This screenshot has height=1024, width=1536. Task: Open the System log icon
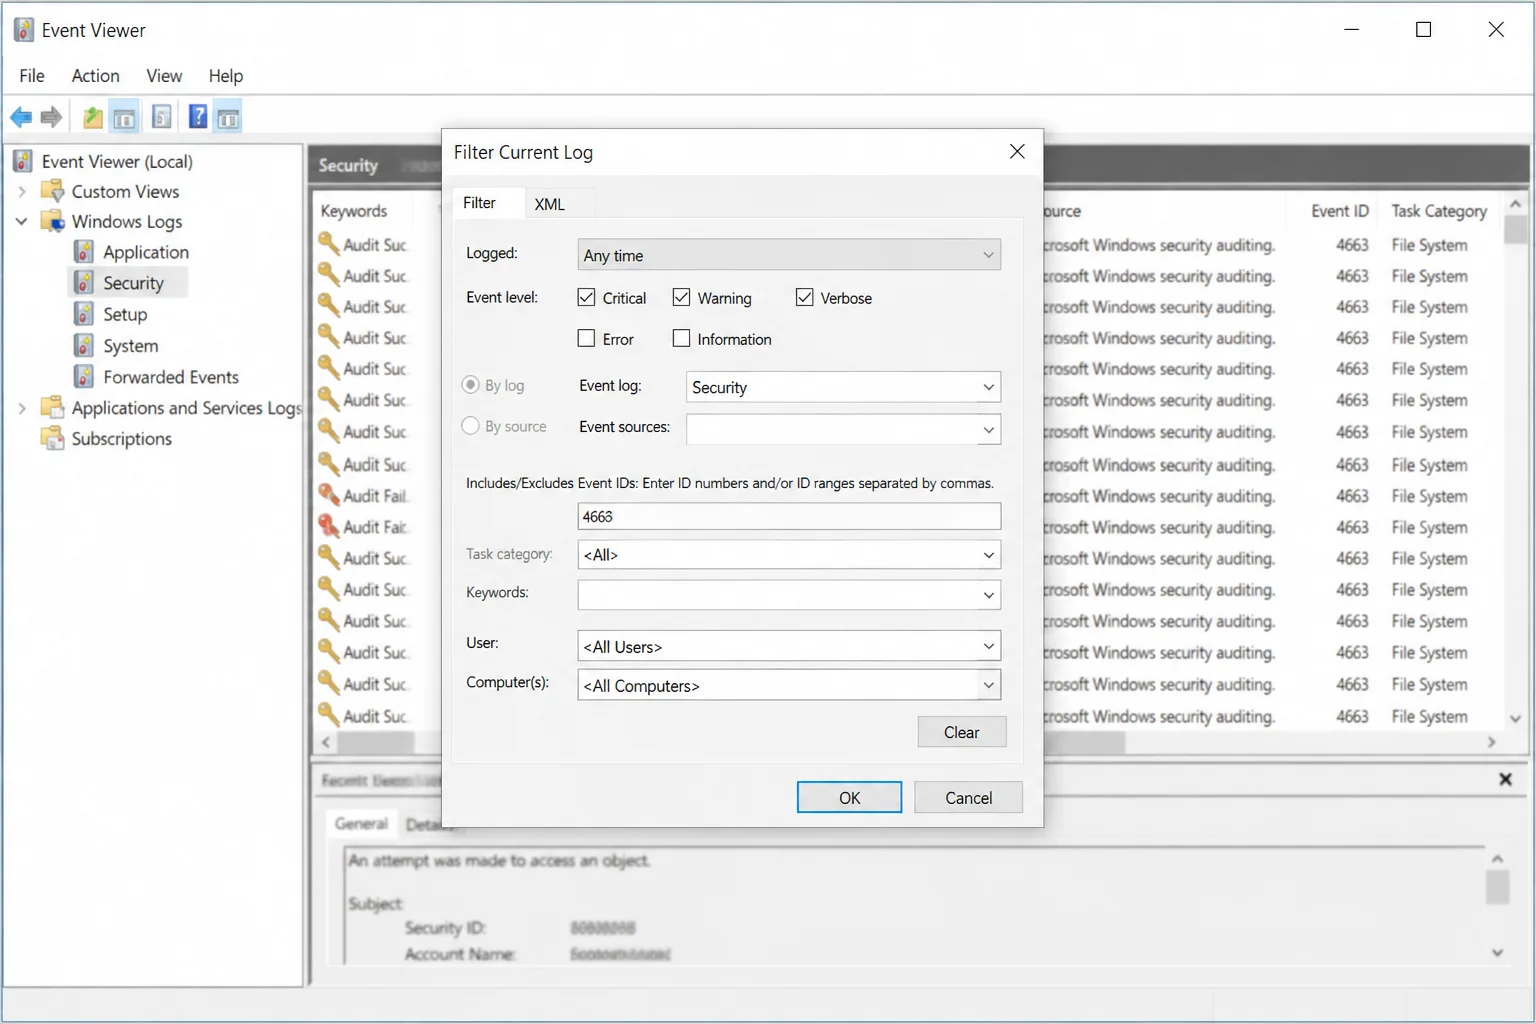(x=85, y=346)
